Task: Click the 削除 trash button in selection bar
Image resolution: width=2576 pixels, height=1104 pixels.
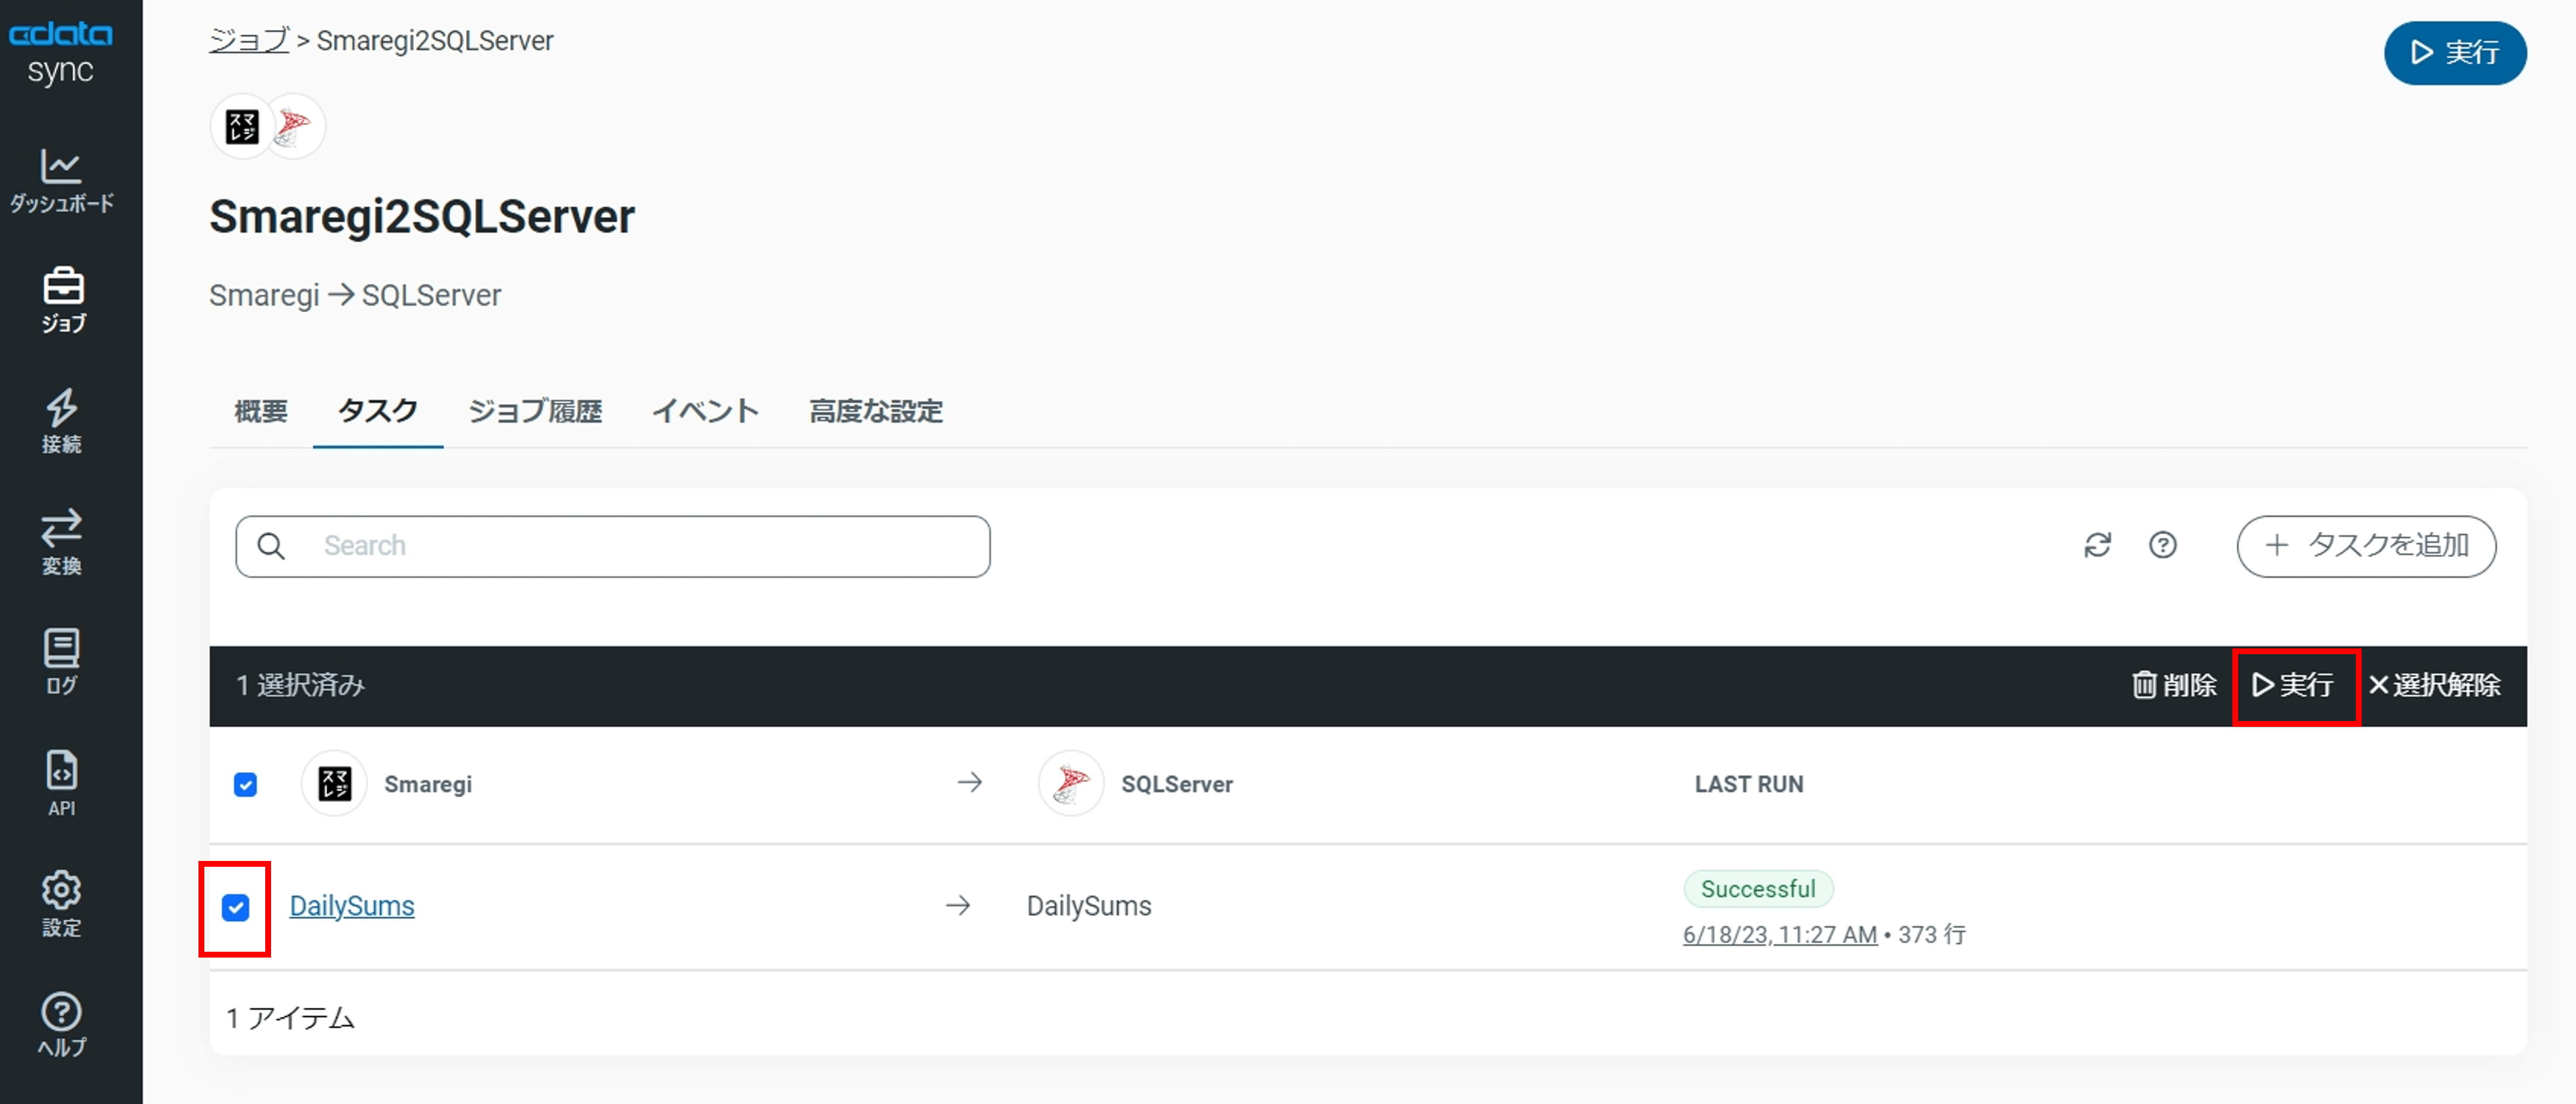Action: [x=2174, y=685]
